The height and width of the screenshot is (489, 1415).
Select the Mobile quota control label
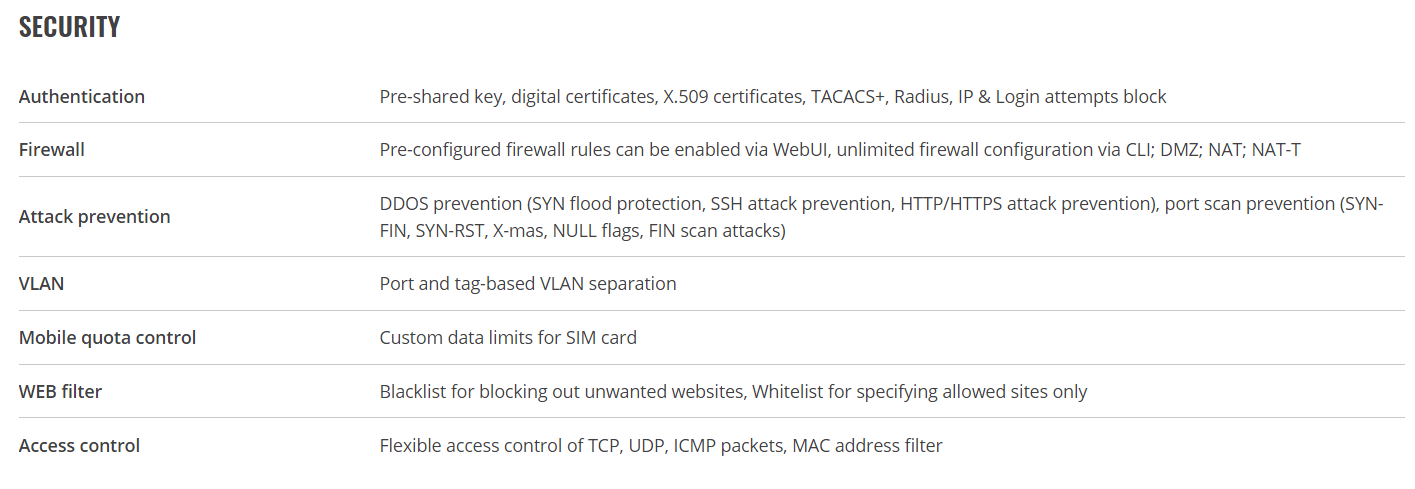pyautogui.click(x=108, y=337)
